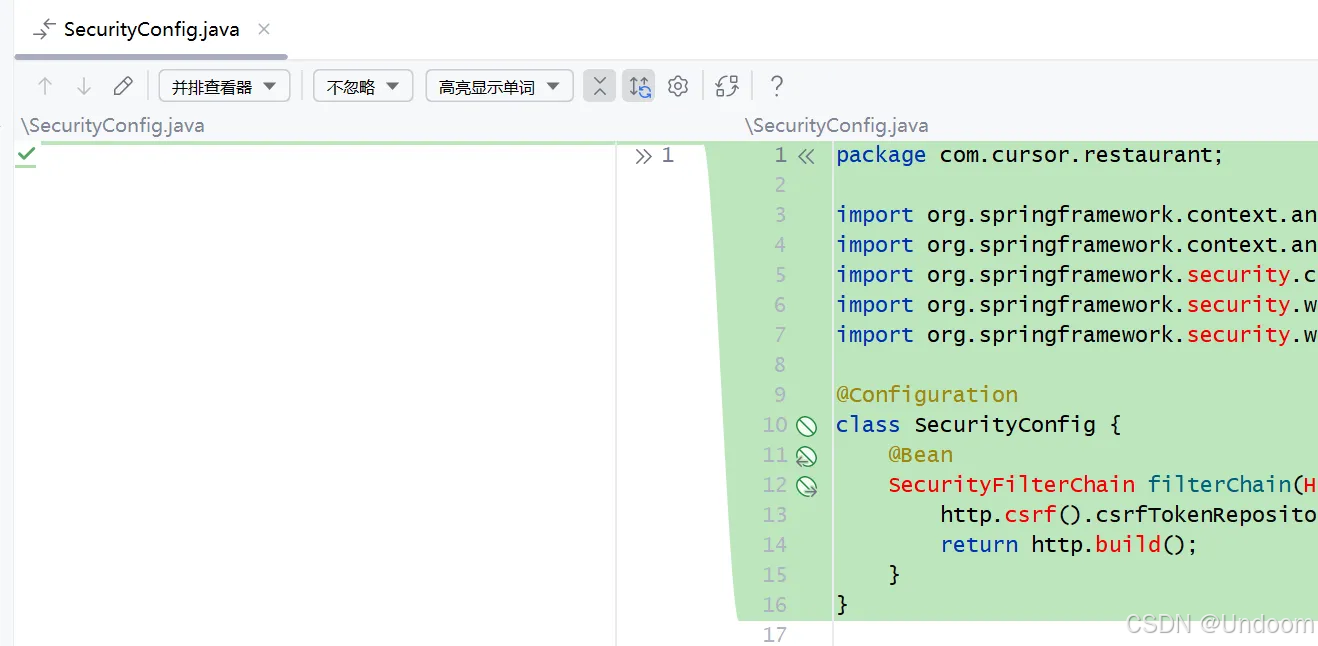Click the @Bean annotation
1318x646 pixels.
(x=921, y=455)
